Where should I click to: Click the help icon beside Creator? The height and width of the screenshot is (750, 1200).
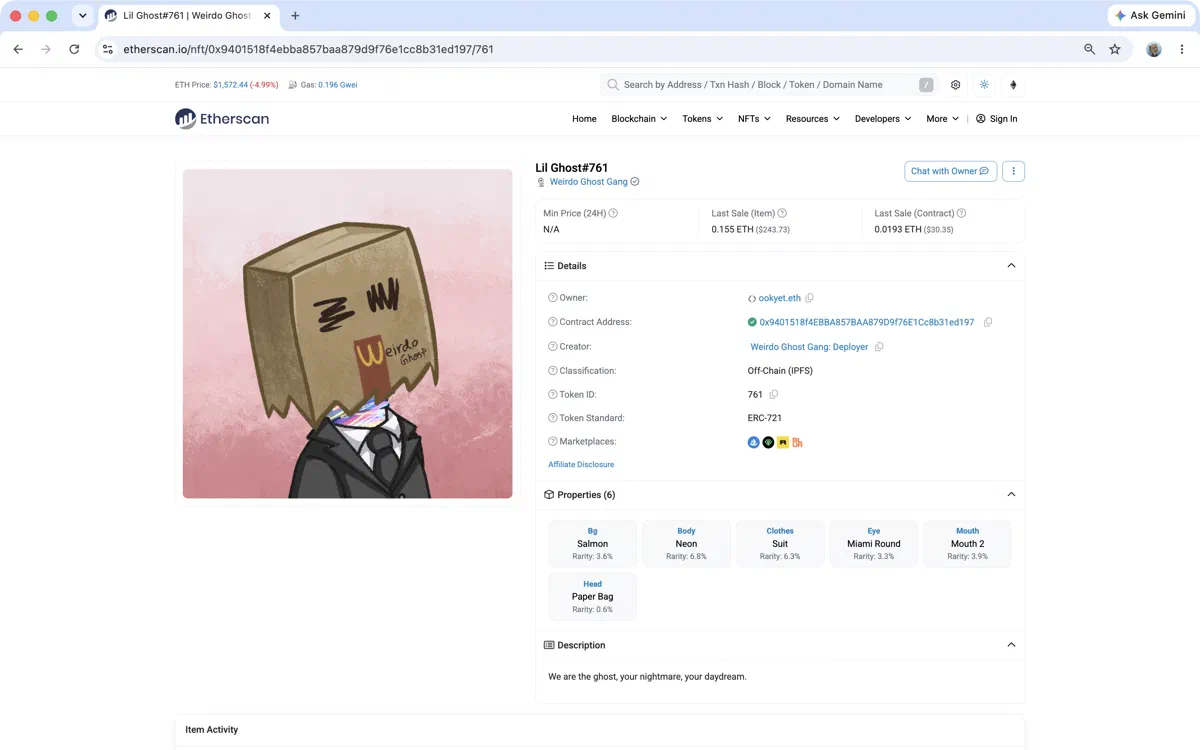tap(552, 347)
